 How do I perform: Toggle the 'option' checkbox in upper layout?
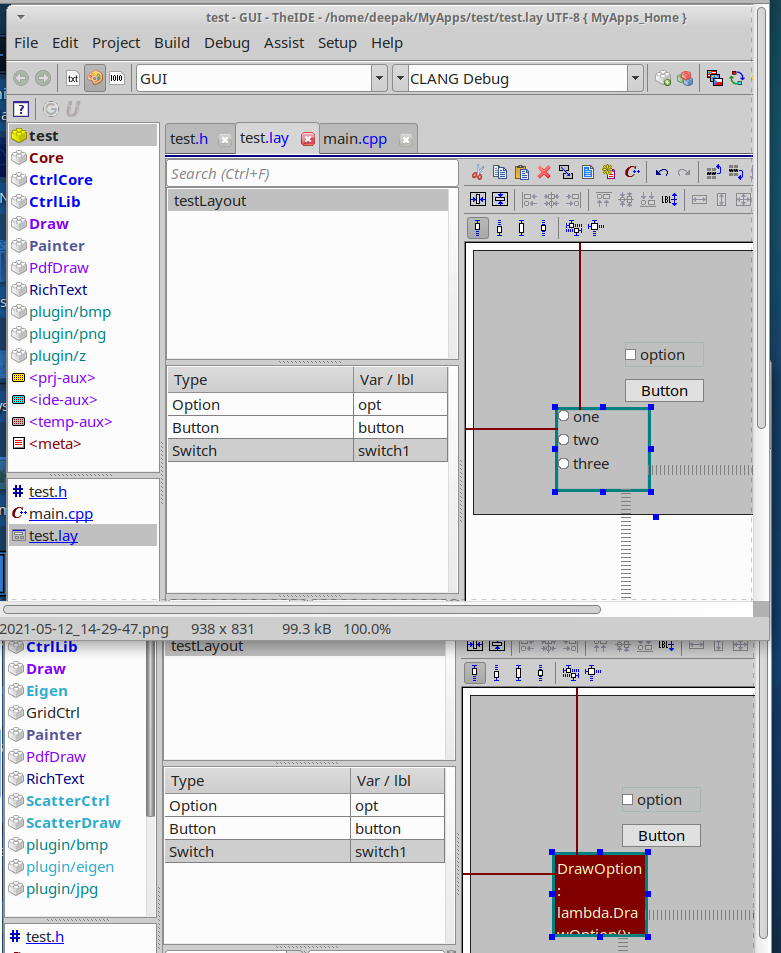click(x=630, y=355)
